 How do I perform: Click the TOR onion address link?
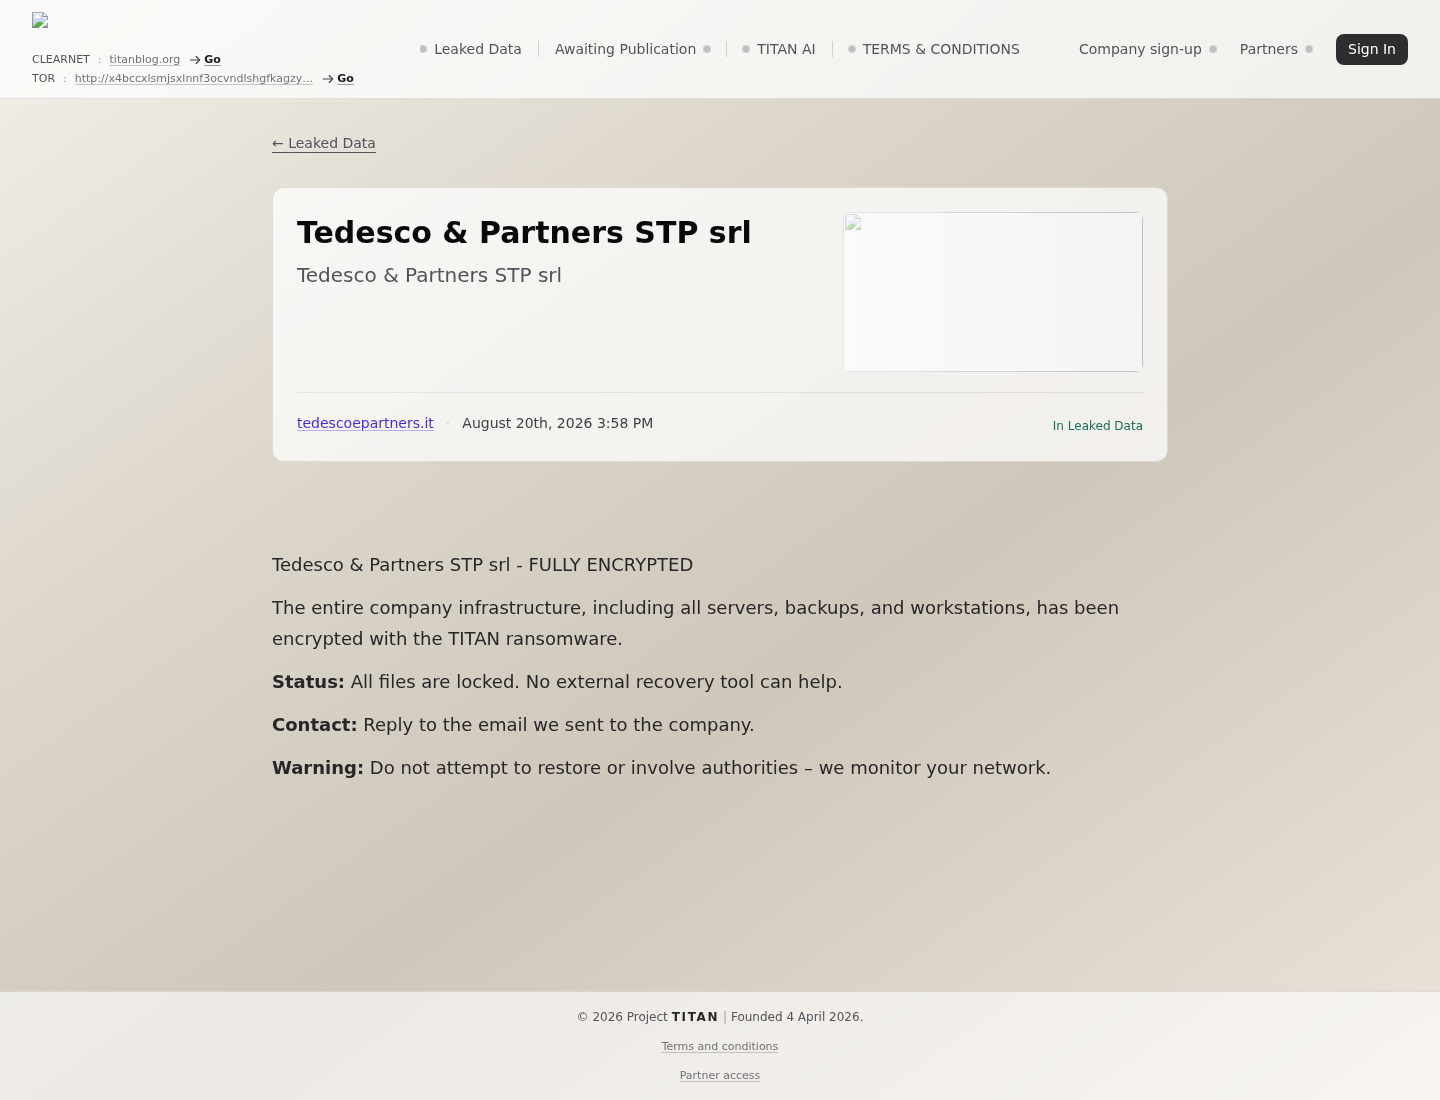(194, 78)
